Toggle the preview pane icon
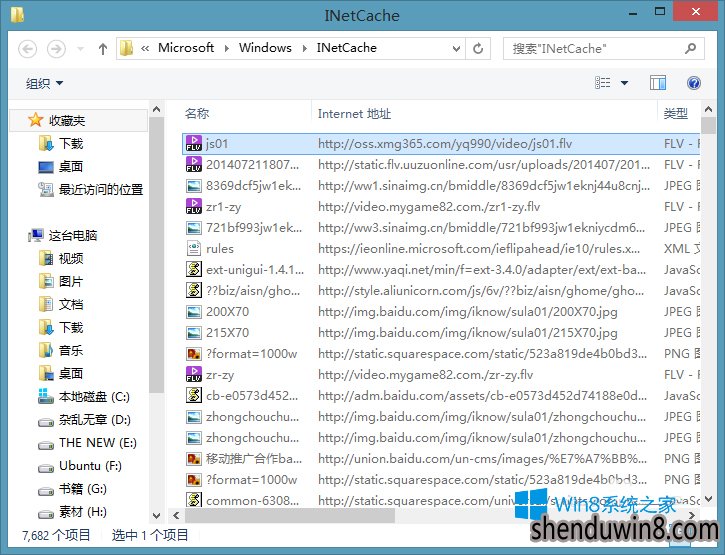Viewport: 725px width, 555px height. tap(657, 83)
